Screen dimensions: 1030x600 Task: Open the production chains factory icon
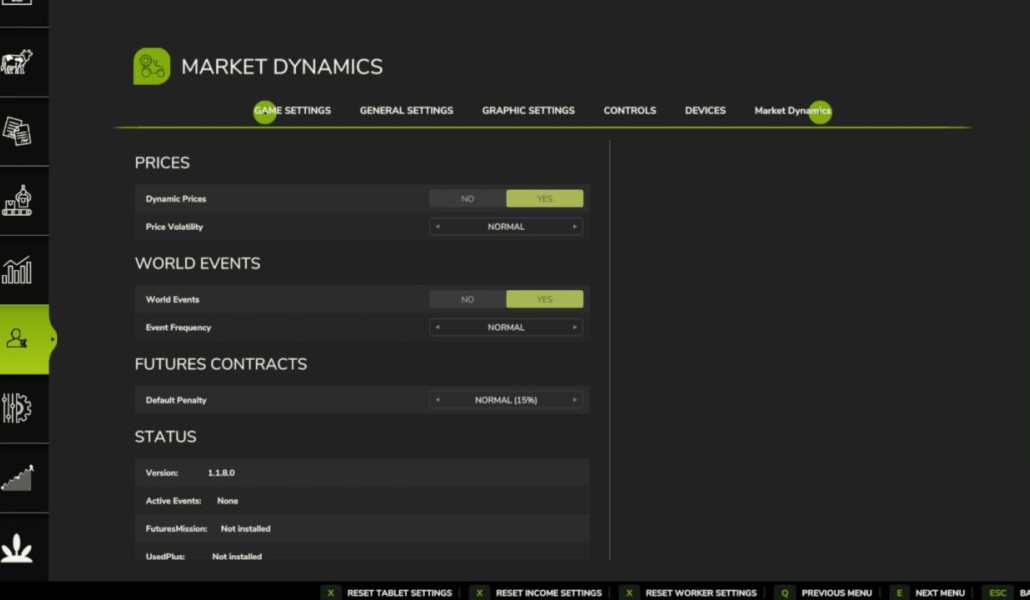(17, 200)
